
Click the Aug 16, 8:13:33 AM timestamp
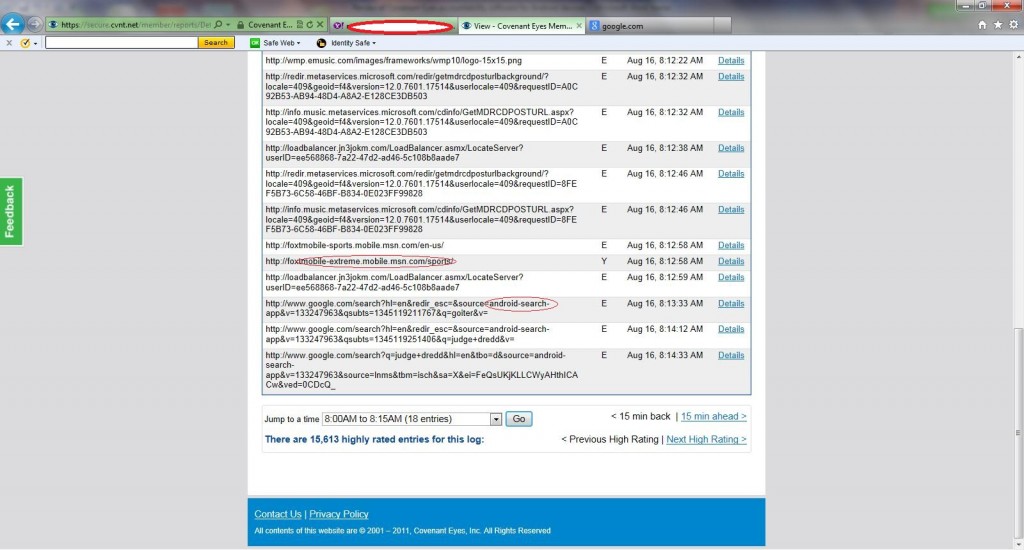665,304
